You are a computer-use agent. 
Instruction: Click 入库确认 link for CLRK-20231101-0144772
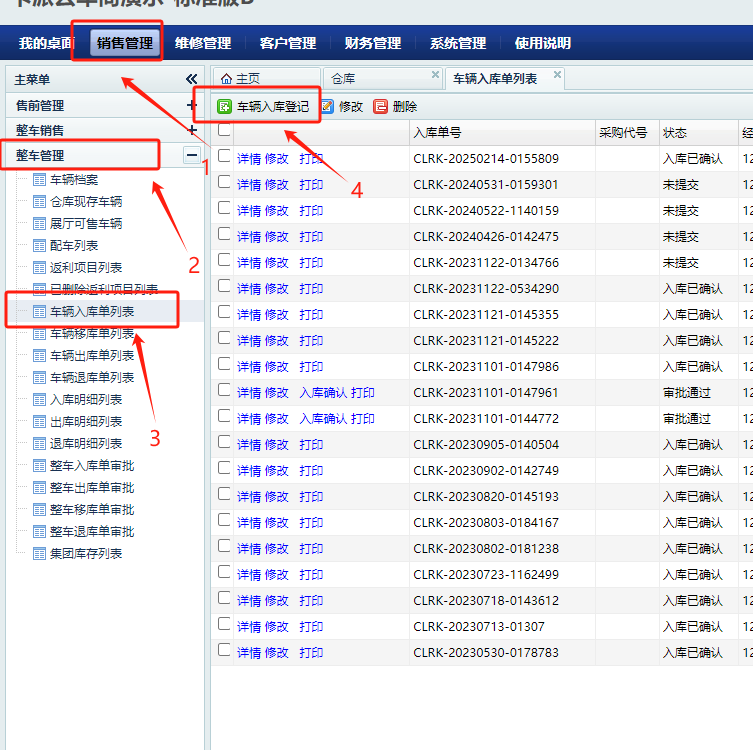[x=323, y=418]
